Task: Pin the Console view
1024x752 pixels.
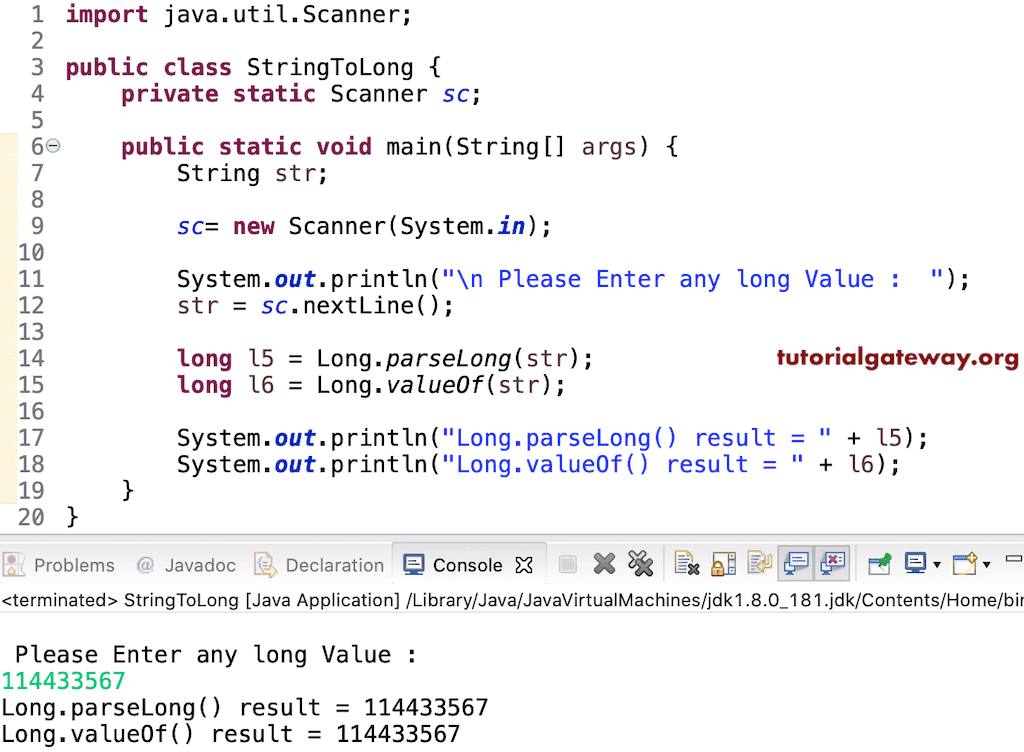Action: point(878,564)
